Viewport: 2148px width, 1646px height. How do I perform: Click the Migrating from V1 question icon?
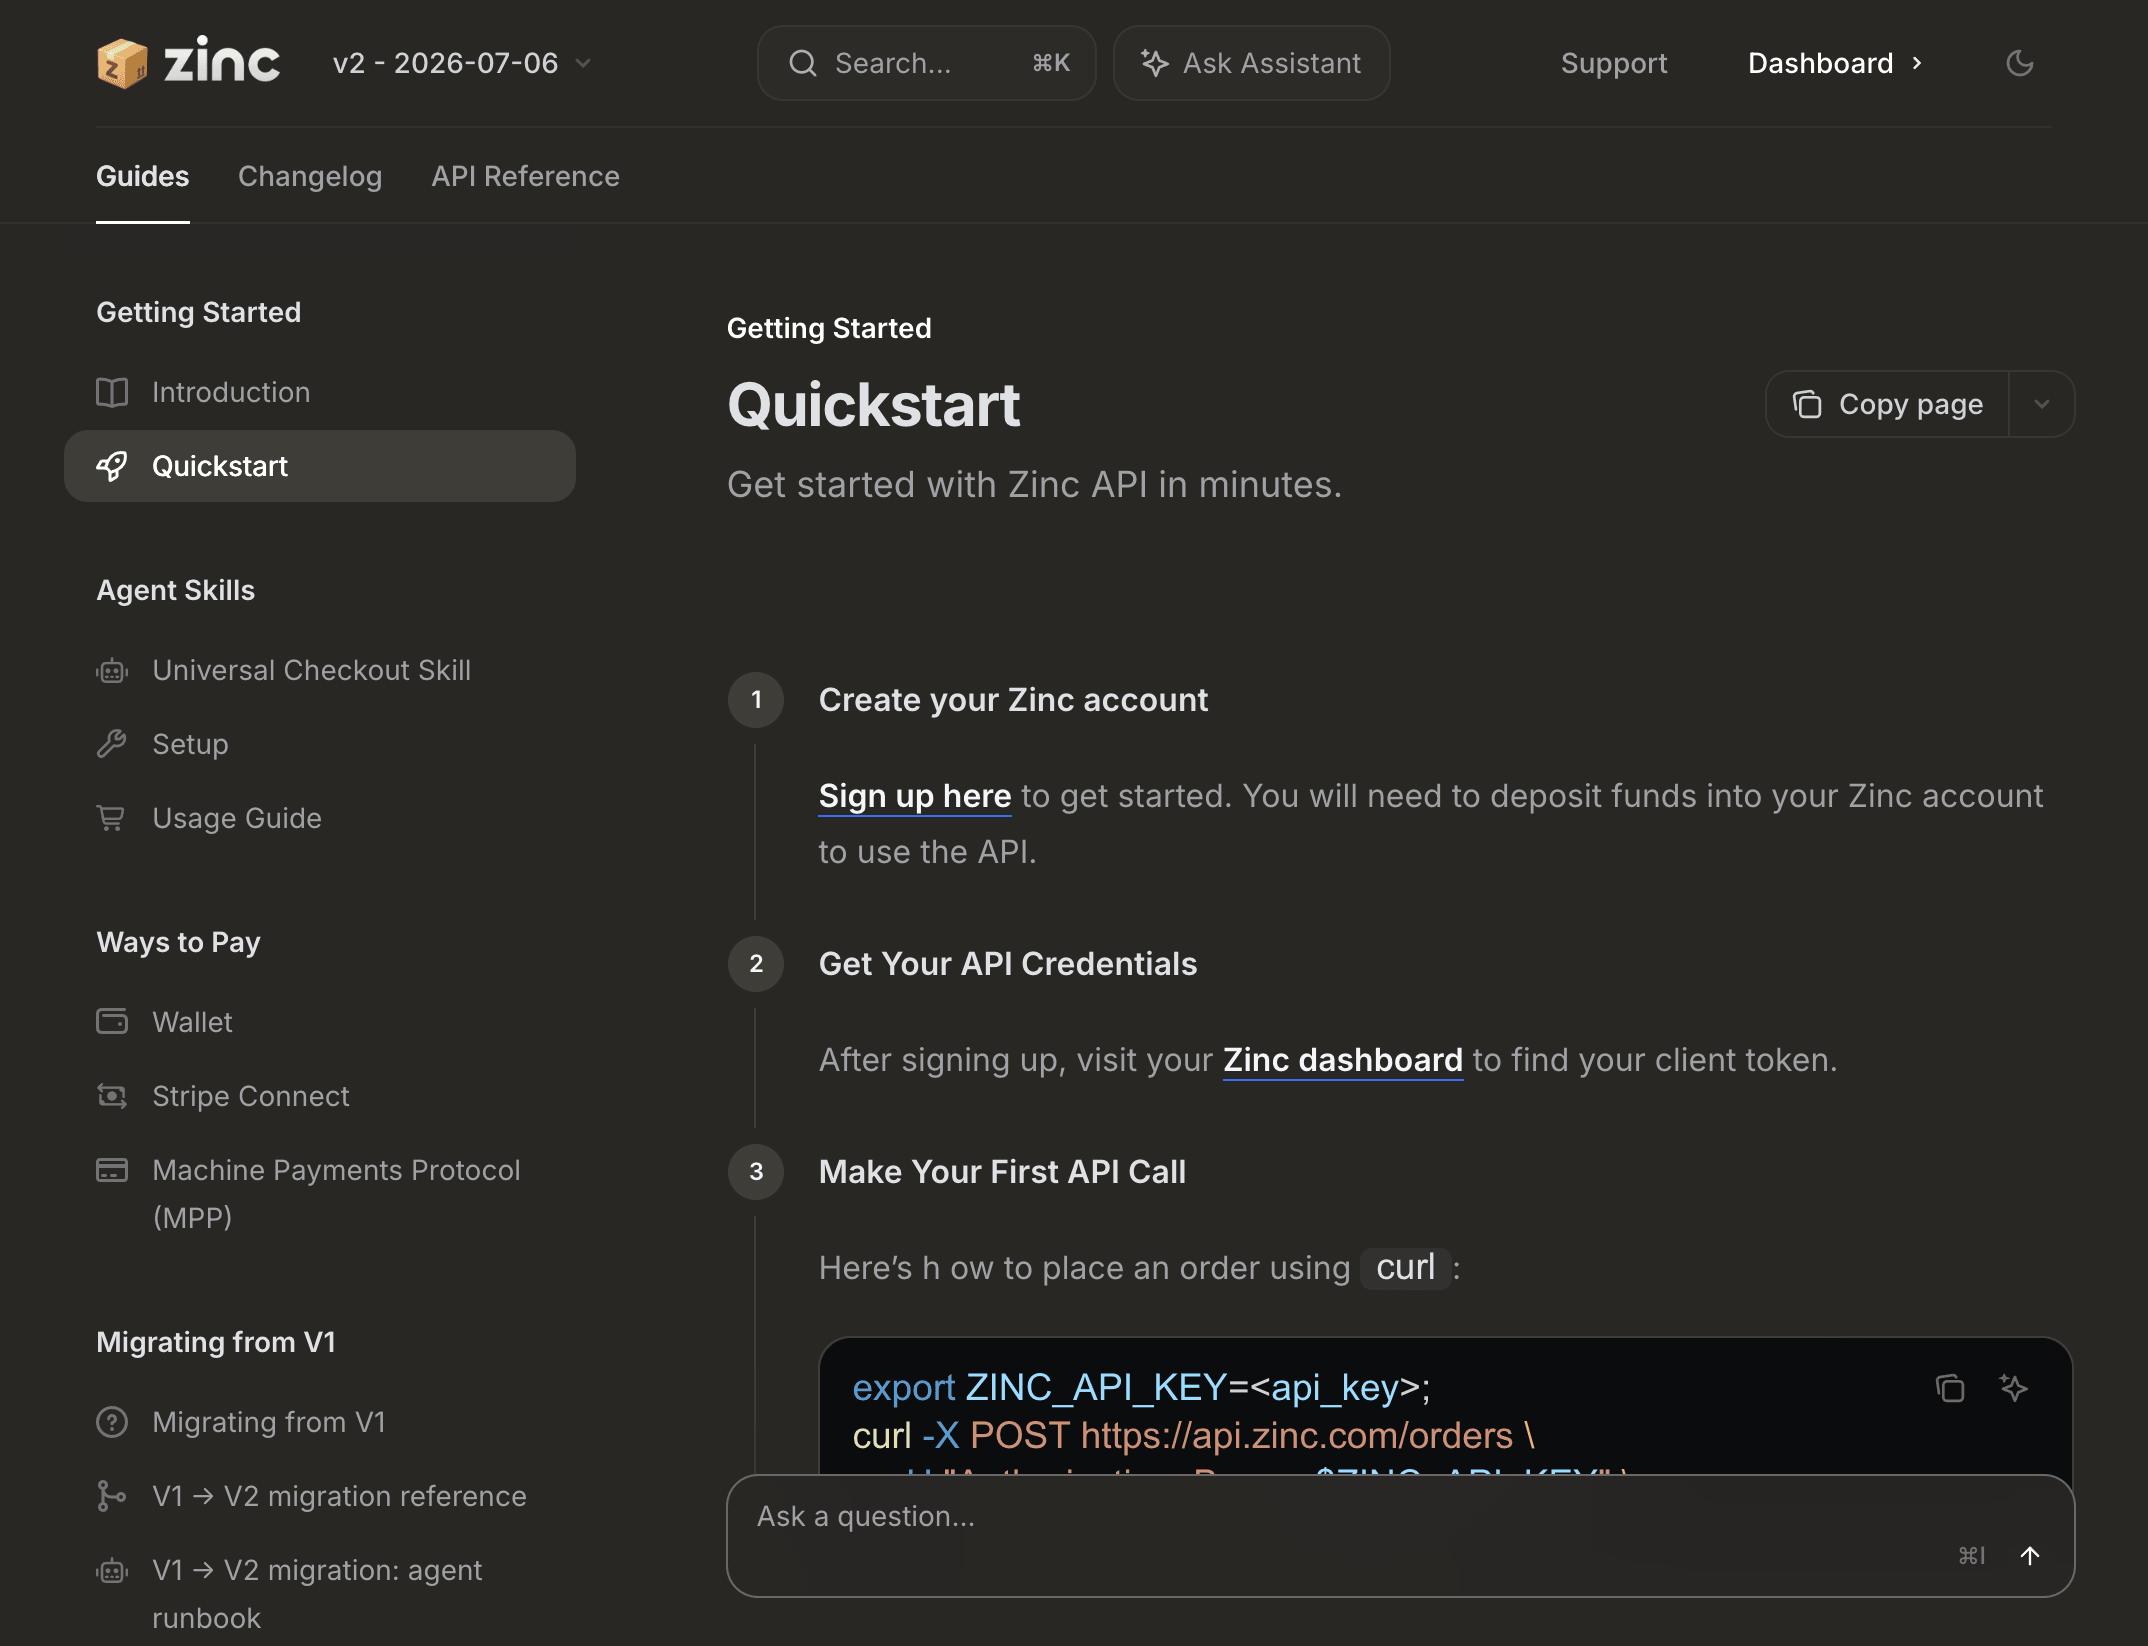point(112,1422)
